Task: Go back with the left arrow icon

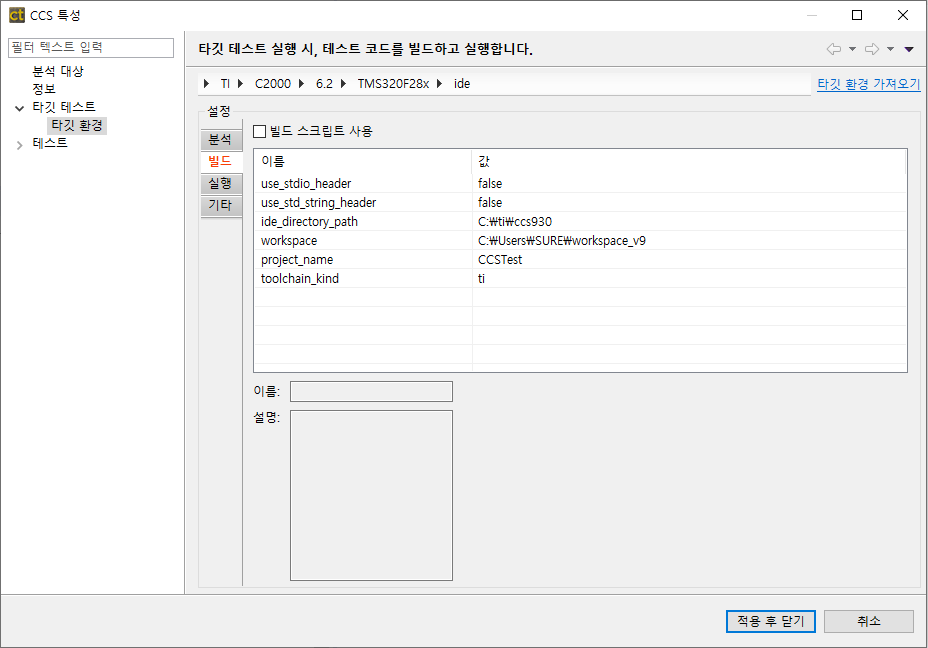Action: click(x=834, y=49)
